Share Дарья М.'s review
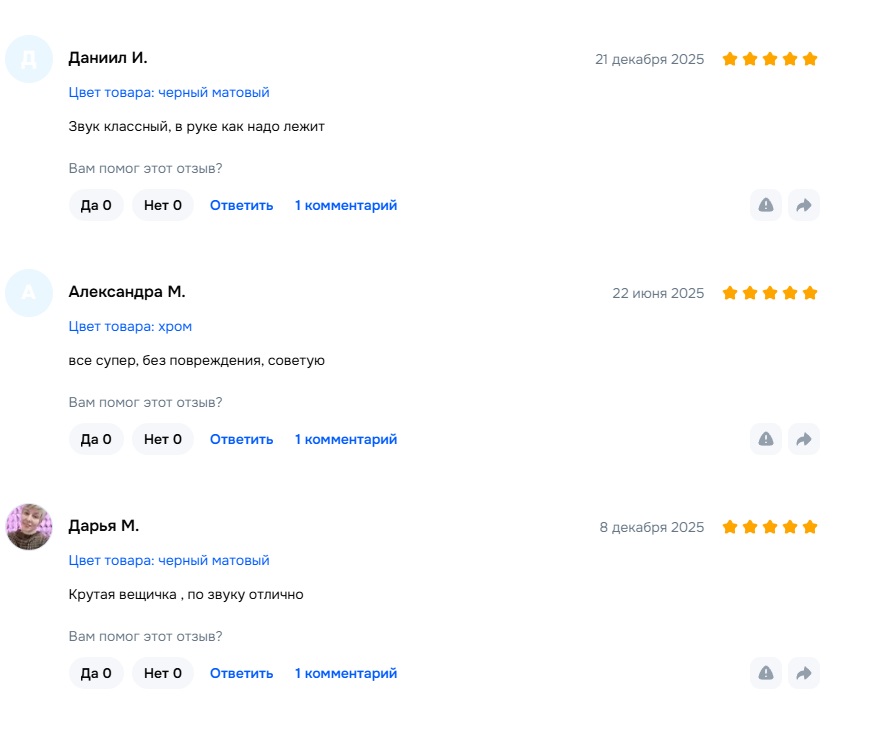The image size is (880, 730). pyautogui.click(x=803, y=673)
